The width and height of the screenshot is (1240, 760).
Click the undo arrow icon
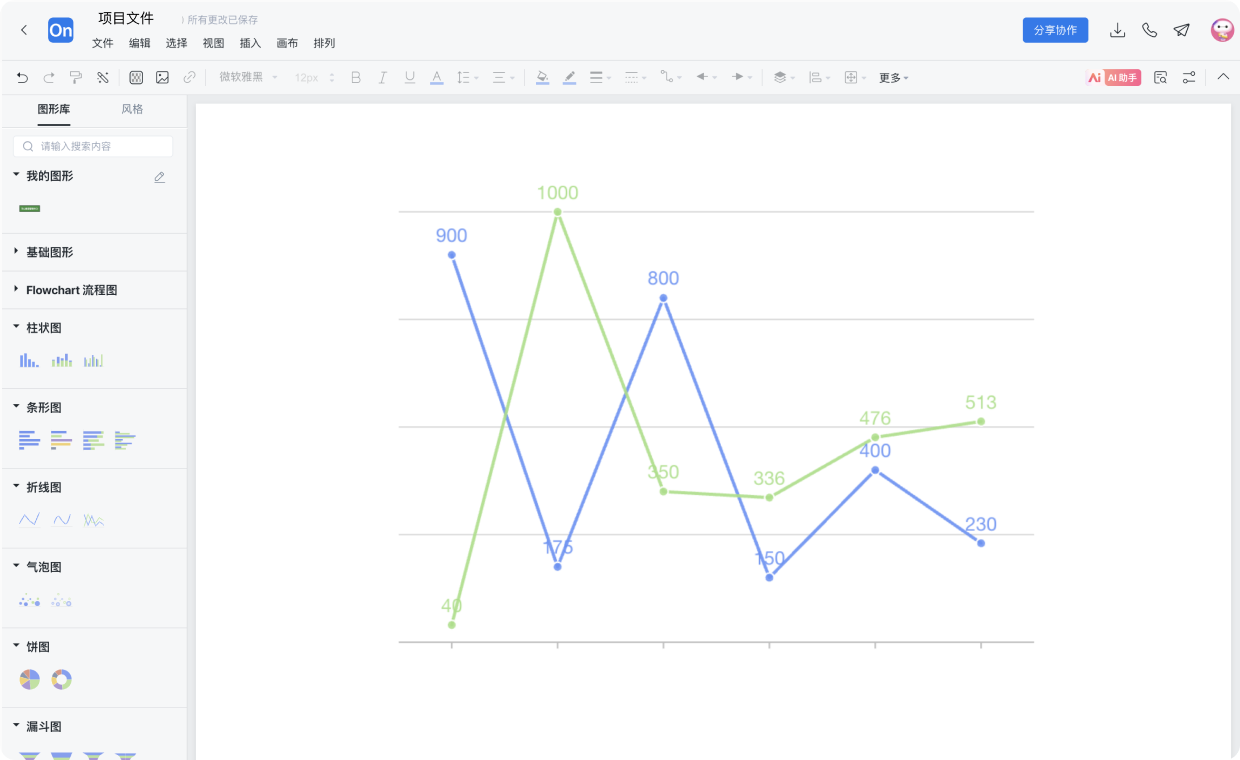[x=23, y=77]
